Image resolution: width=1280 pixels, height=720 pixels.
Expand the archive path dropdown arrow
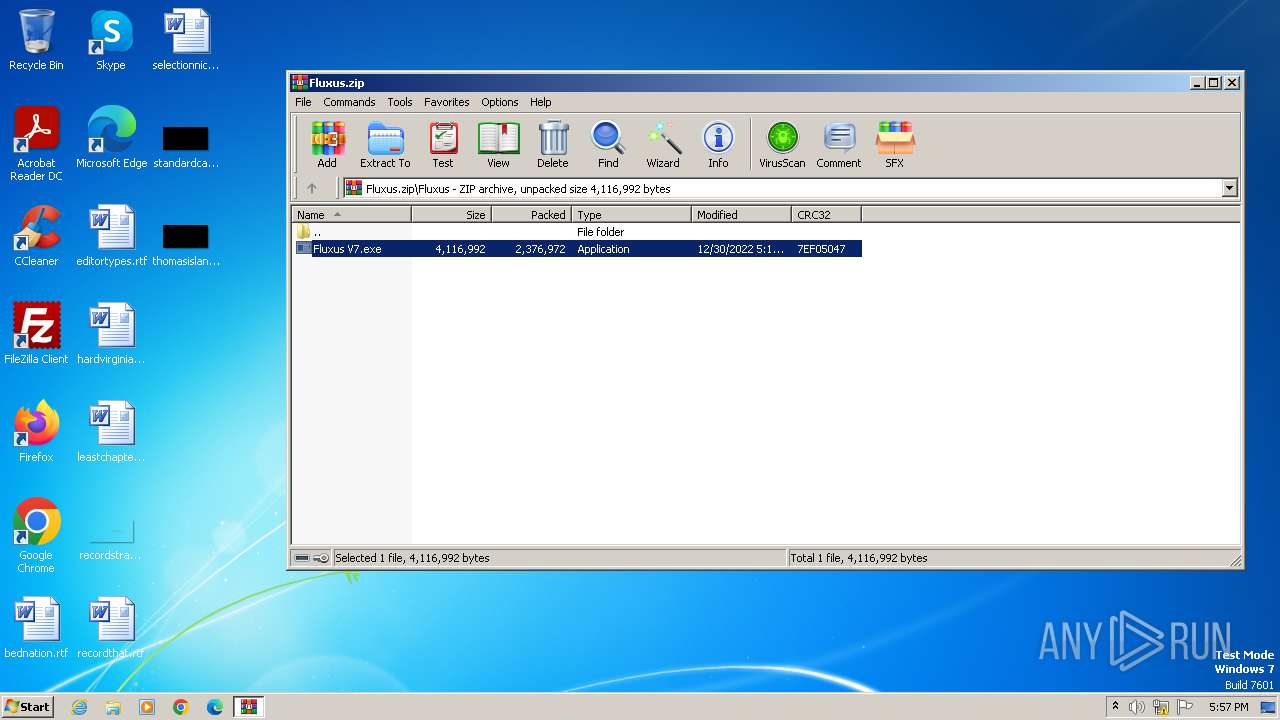(1230, 188)
